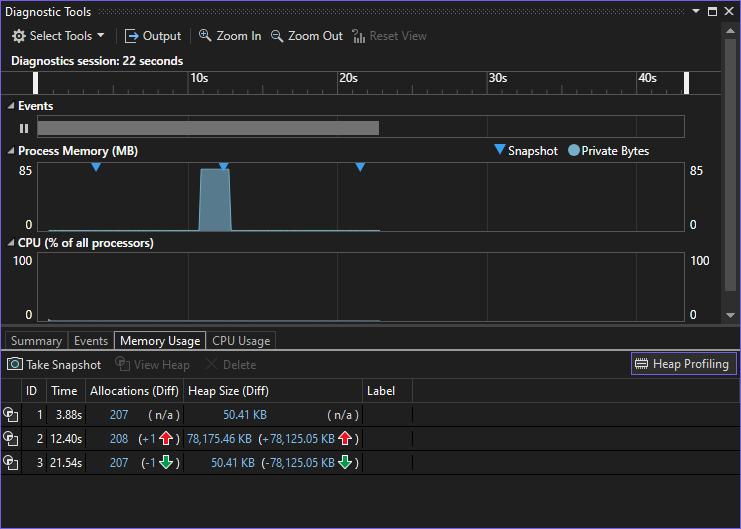This screenshot has width=741, height=529.
Task: Click the Output window button
Action: pos(153,36)
